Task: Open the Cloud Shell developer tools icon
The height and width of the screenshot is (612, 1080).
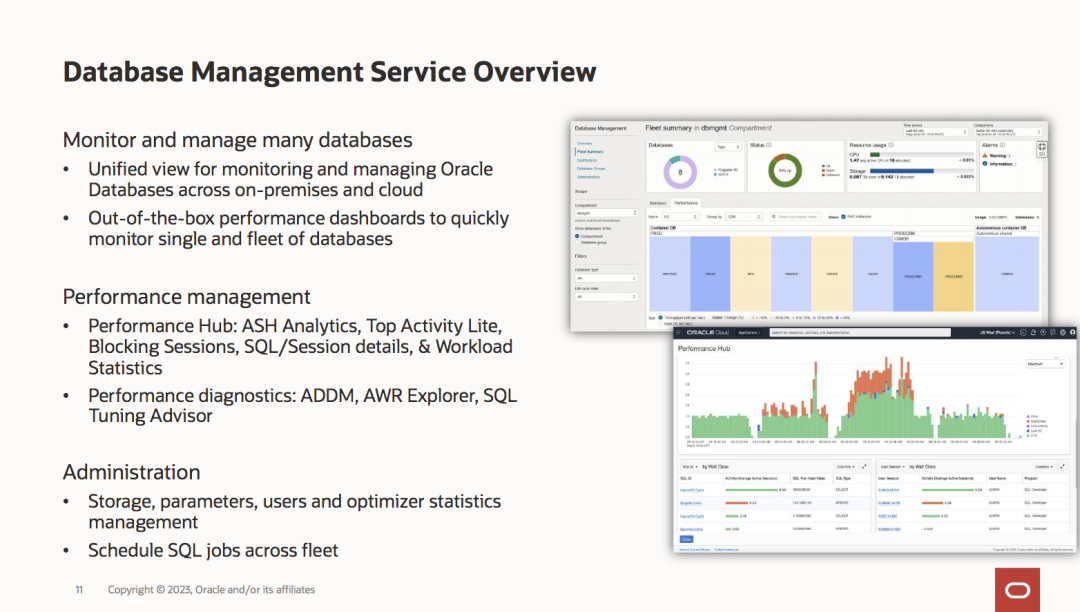Action: (x=1024, y=333)
